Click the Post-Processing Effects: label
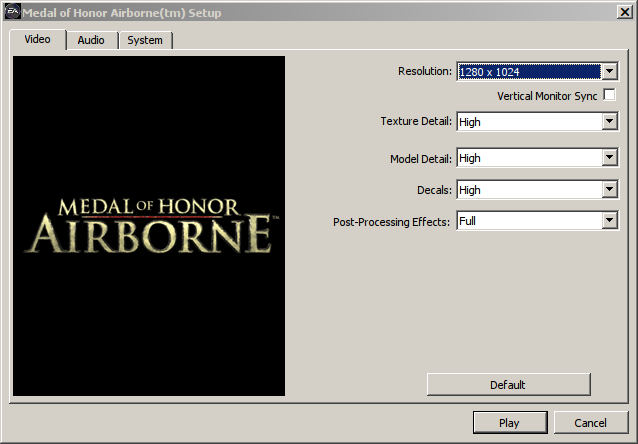The image size is (638, 444). click(x=391, y=222)
